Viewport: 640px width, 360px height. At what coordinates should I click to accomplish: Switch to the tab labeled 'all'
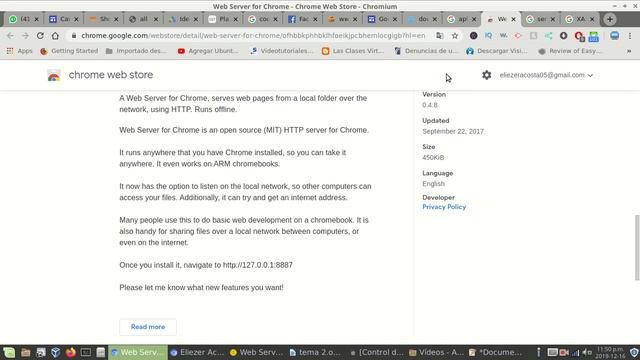143,19
